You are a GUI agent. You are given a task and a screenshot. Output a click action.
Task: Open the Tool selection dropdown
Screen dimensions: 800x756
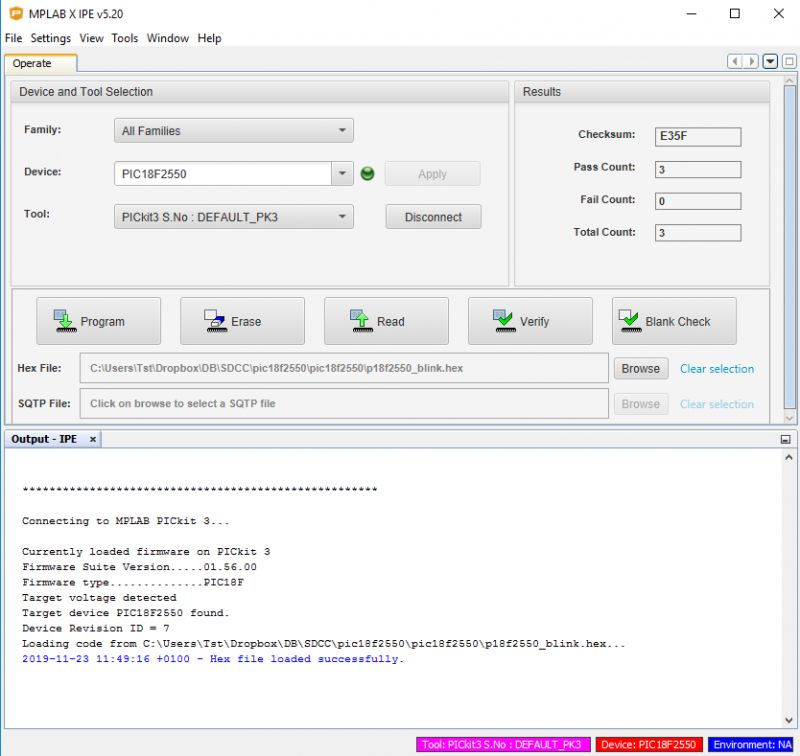click(234, 217)
